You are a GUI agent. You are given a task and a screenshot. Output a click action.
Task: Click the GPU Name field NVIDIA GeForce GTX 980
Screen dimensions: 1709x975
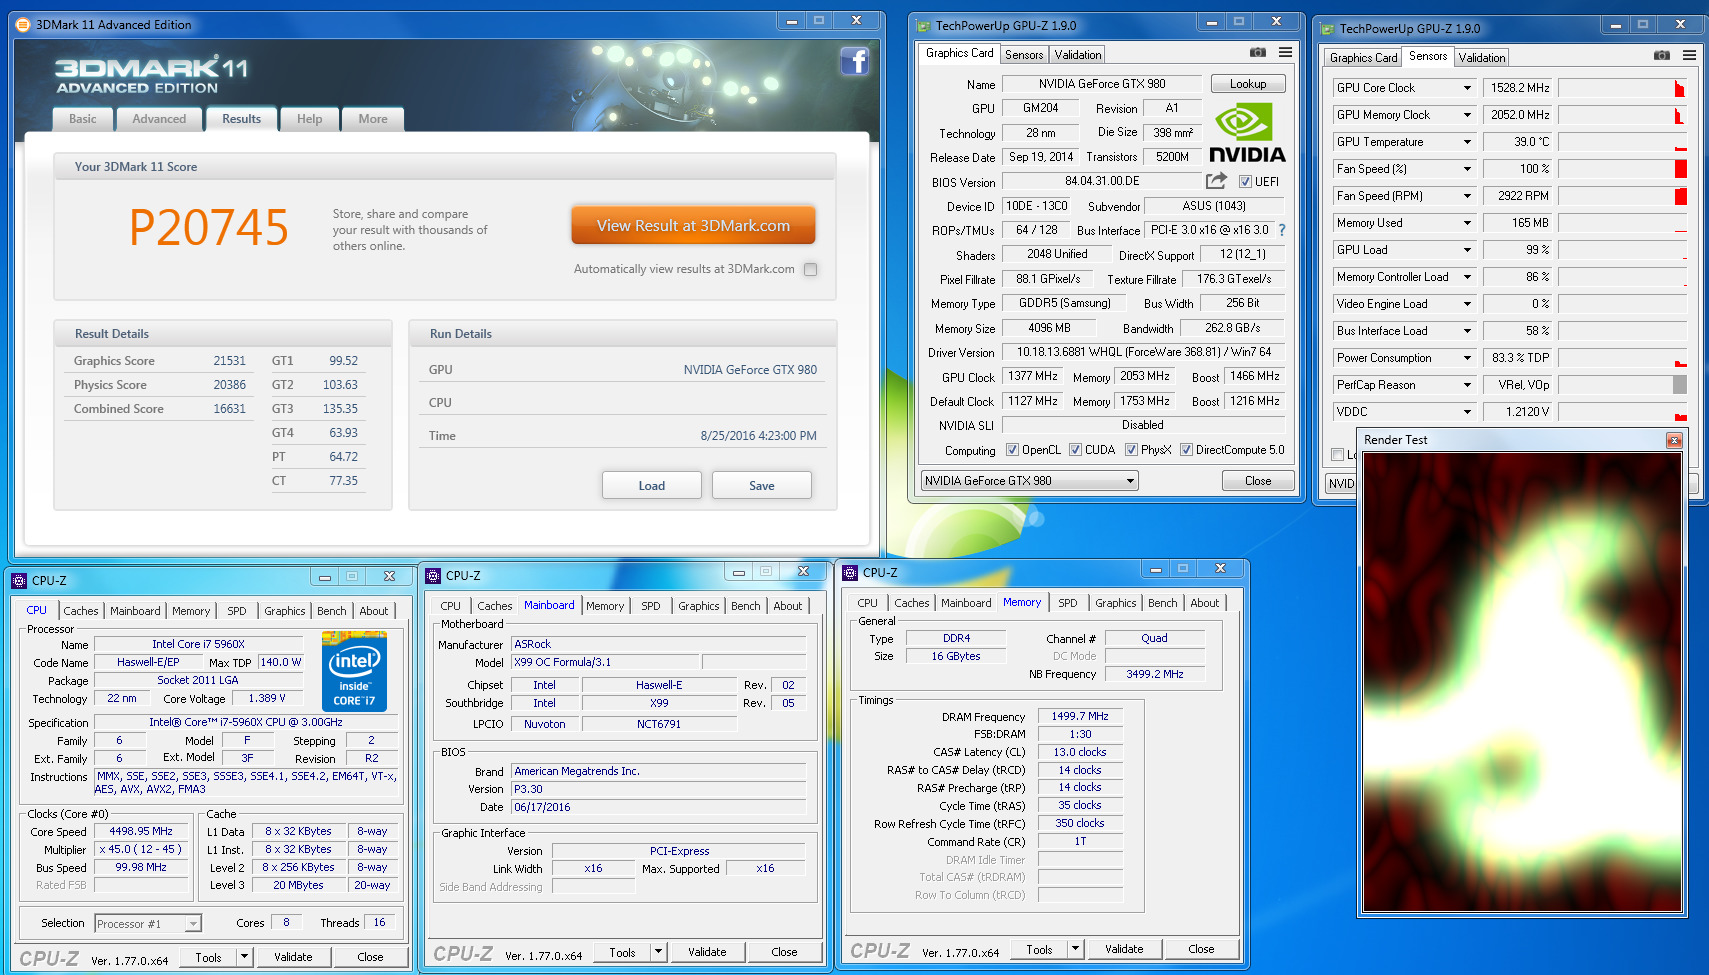point(1102,84)
